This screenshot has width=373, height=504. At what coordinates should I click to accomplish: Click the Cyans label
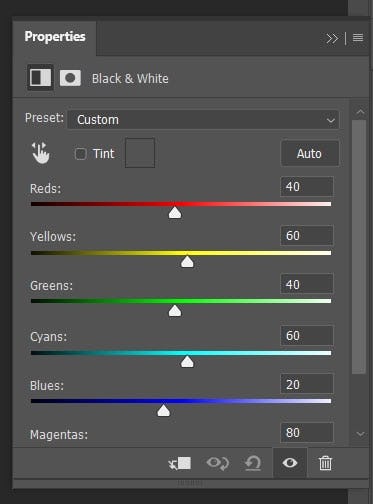coord(48,337)
